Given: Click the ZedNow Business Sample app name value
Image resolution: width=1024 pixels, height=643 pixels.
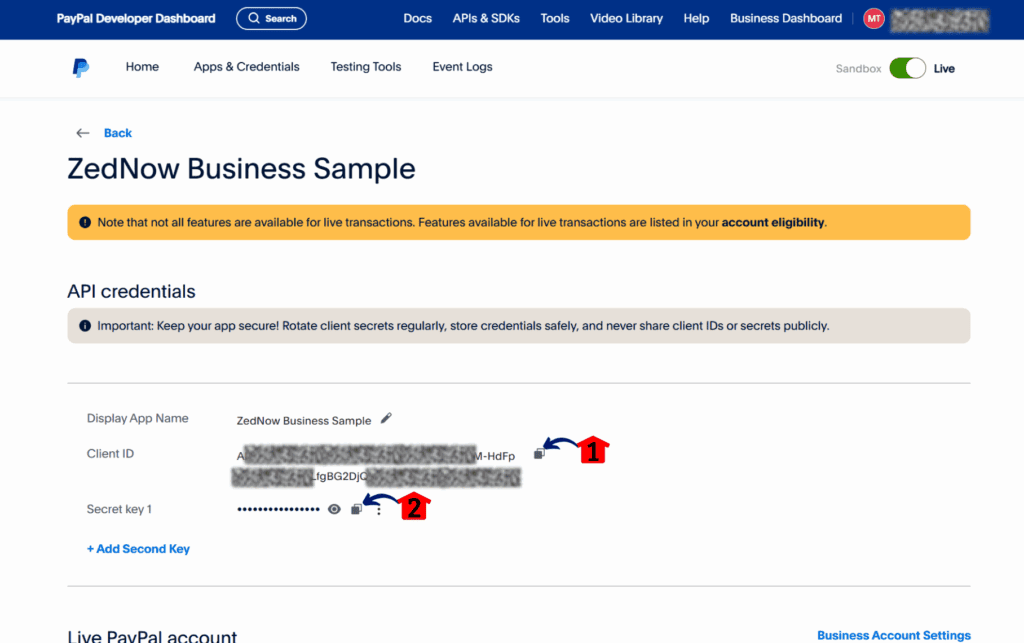Looking at the screenshot, I should point(304,421).
